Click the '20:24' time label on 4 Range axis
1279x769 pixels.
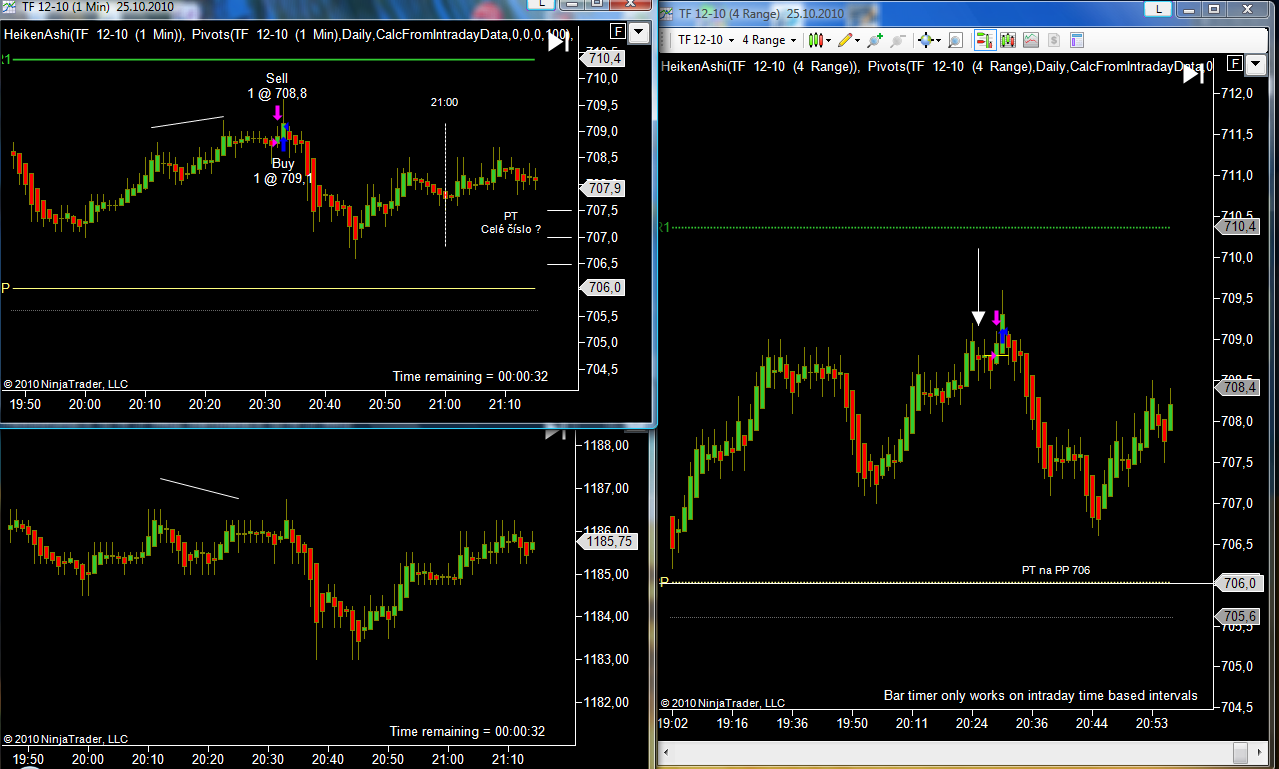point(973,722)
